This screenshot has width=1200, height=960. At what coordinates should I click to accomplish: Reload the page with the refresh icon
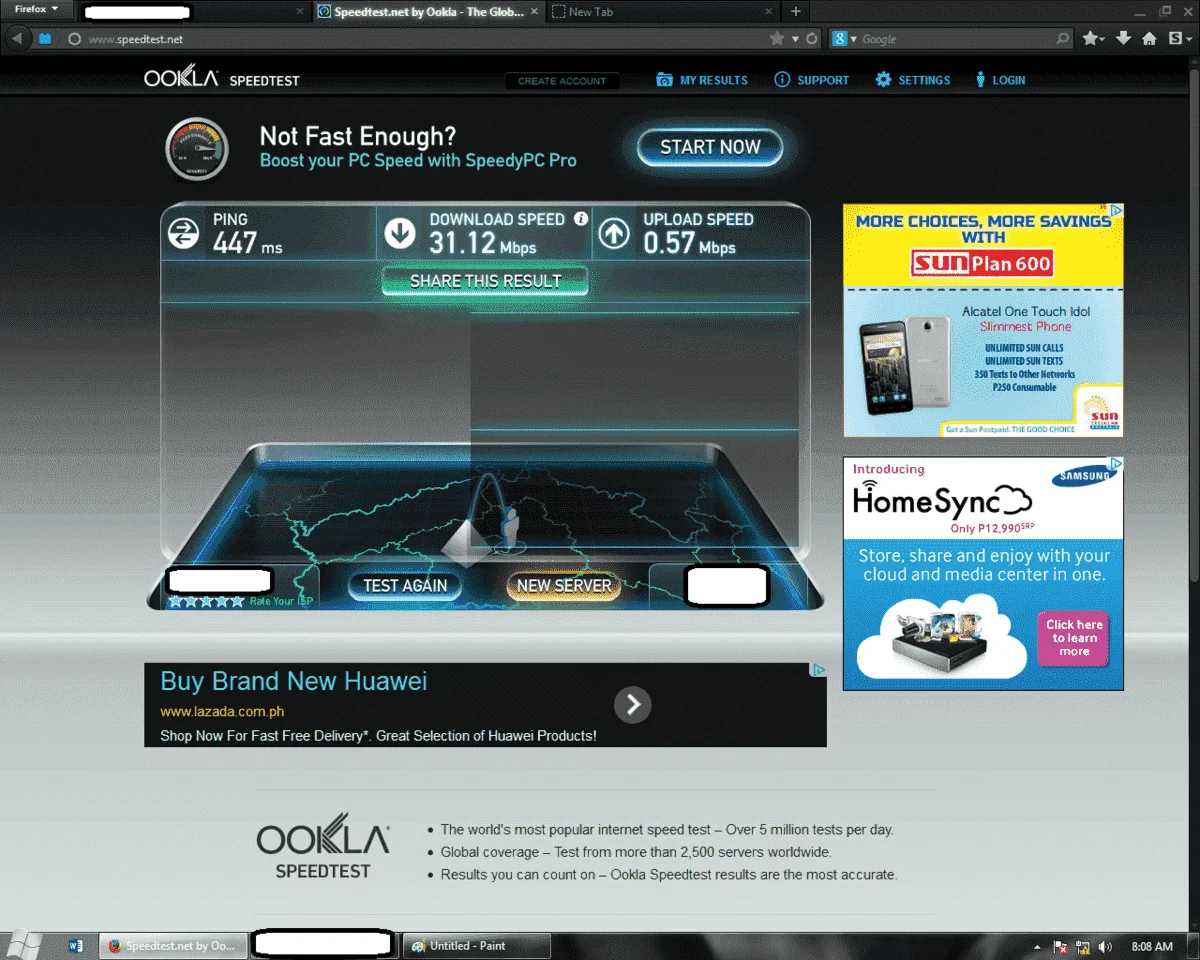pos(811,39)
